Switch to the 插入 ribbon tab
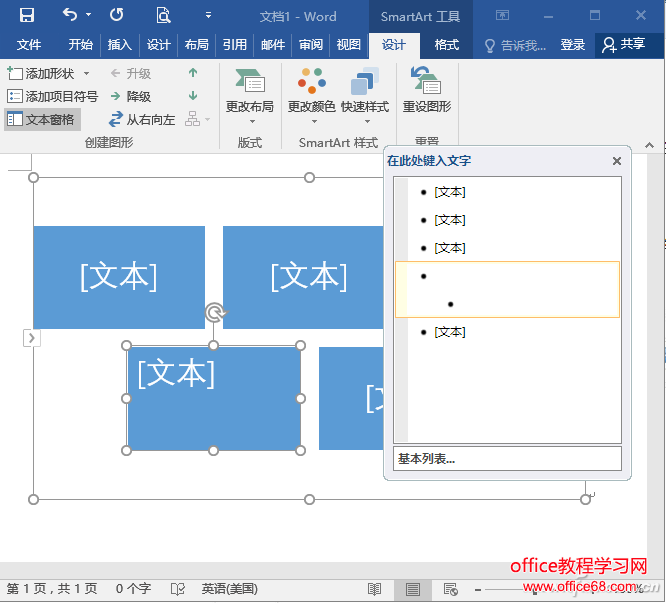The image size is (666, 603). [119, 45]
